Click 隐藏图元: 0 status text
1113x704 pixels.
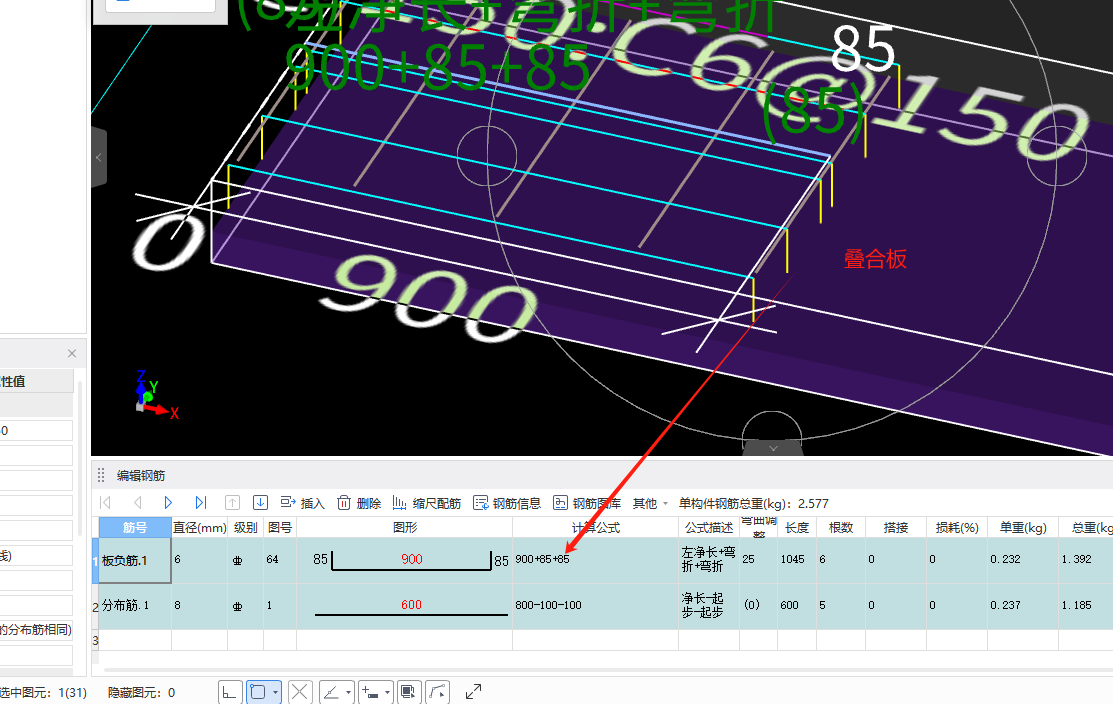tap(141, 692)
